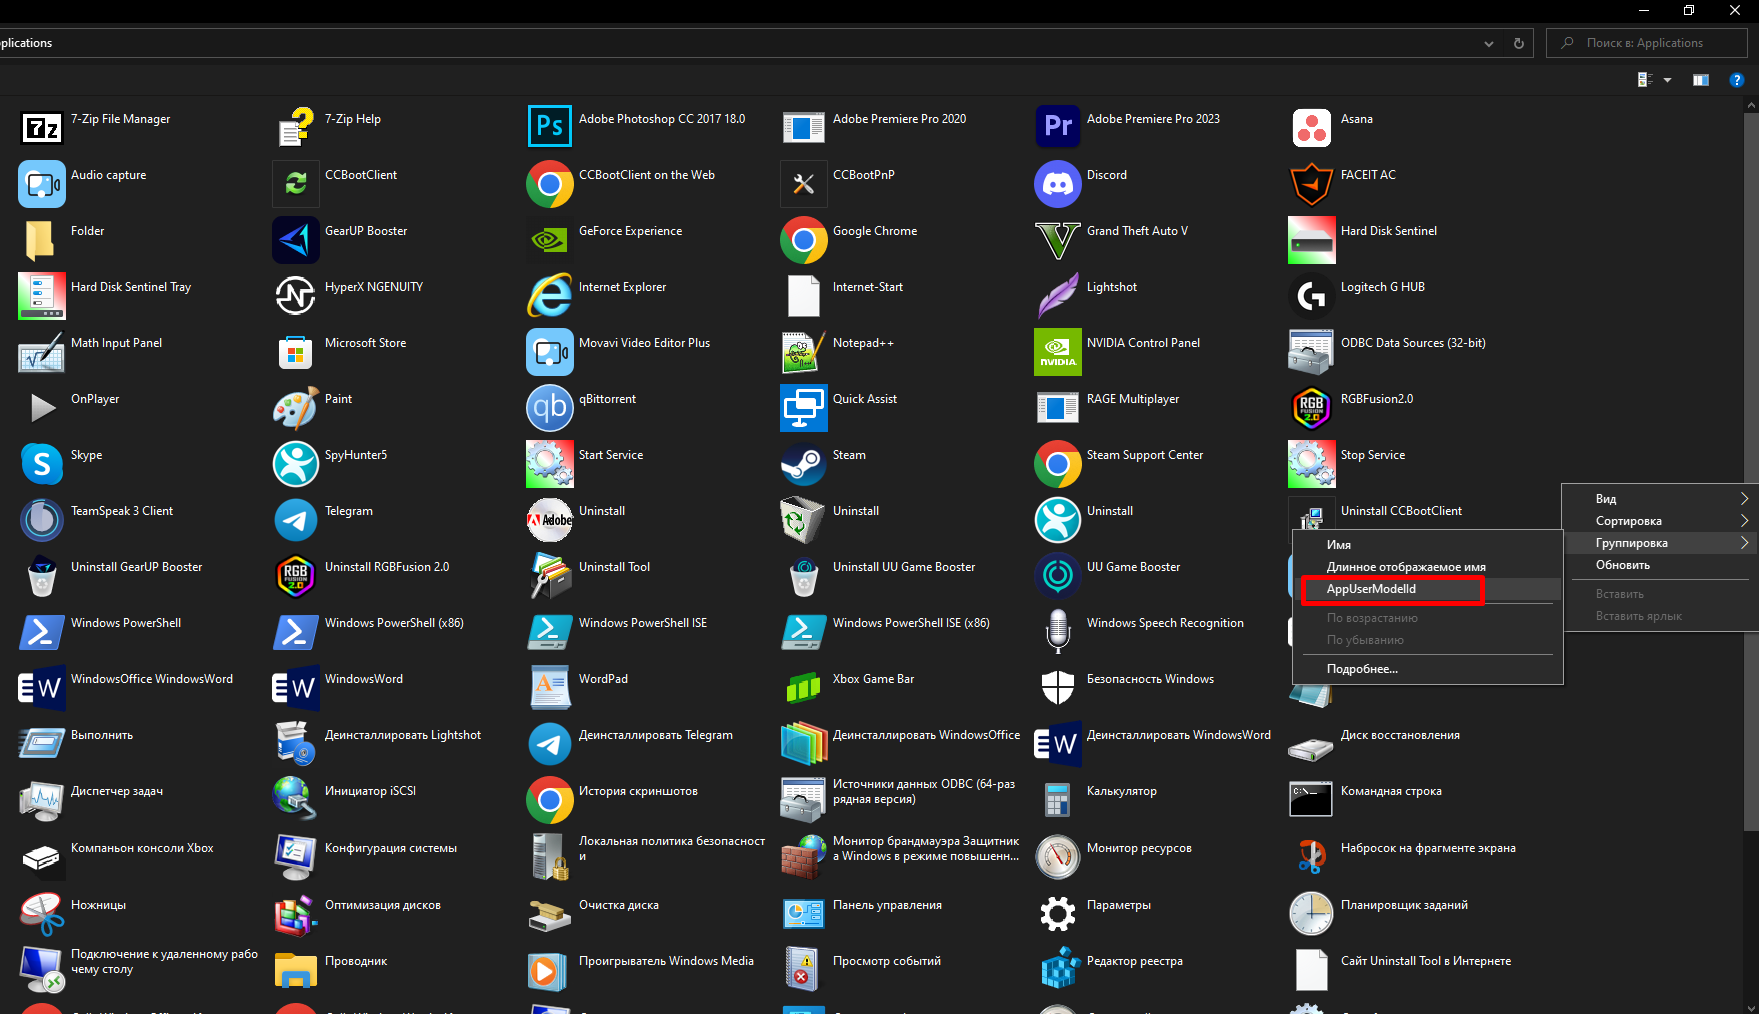Select the qBittorrent icon
The height and width of the screenshot is (1014, 1759).
(x=549, y=407)
